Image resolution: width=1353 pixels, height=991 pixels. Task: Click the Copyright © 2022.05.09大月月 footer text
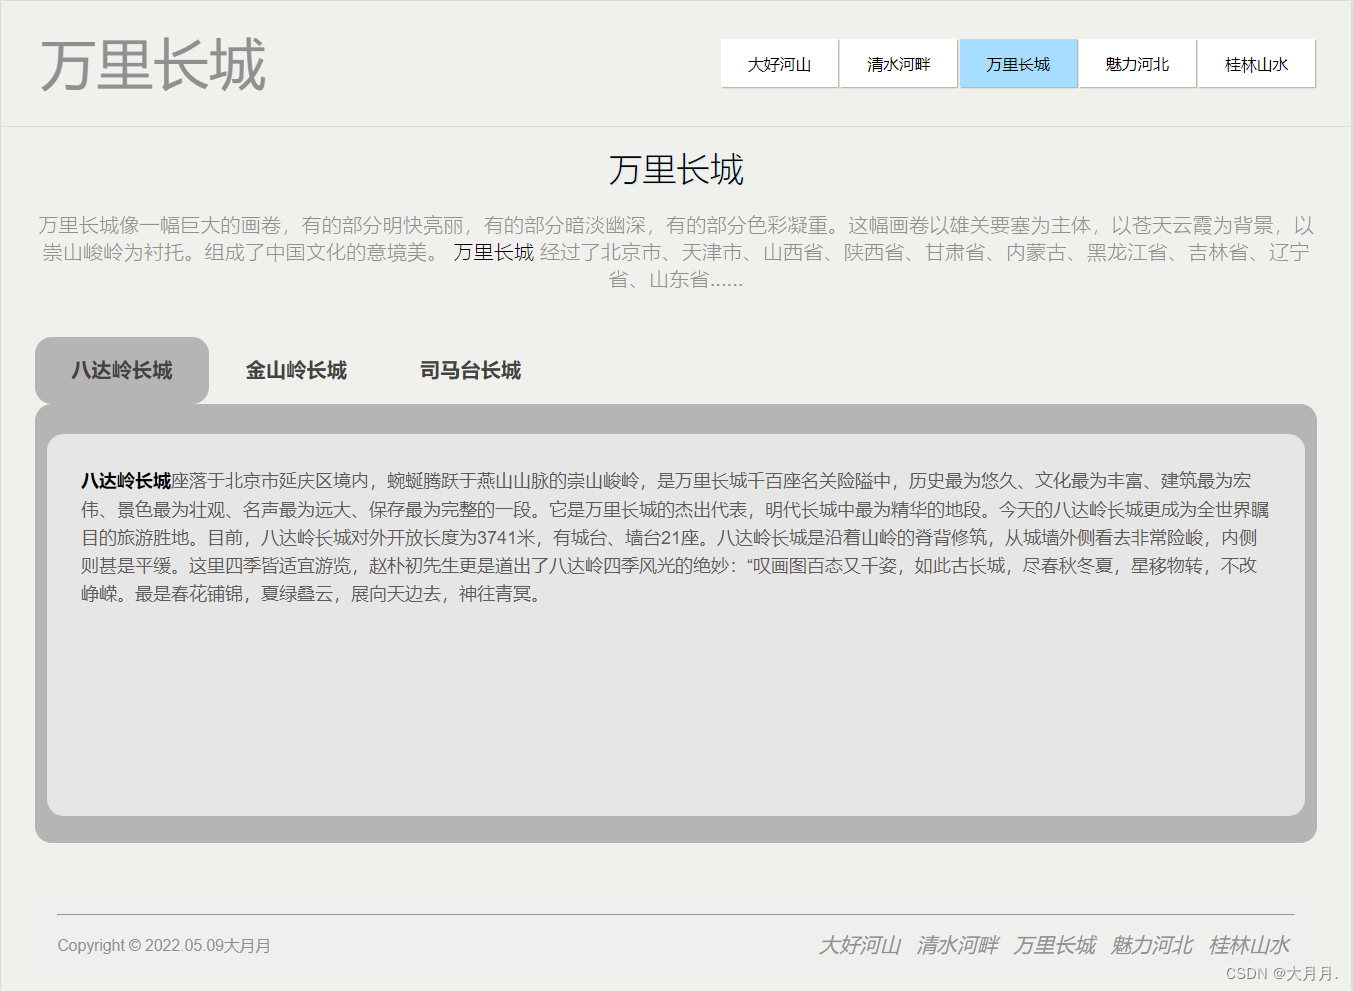click(x=164, y=946)
